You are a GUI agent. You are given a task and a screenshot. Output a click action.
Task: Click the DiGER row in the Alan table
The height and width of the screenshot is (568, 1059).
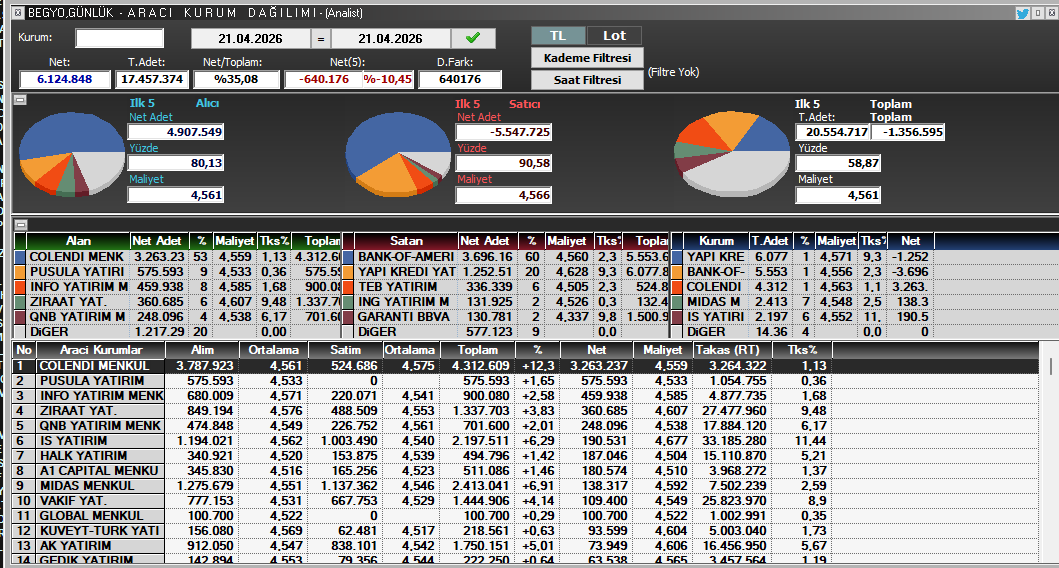tap(178, 332)
